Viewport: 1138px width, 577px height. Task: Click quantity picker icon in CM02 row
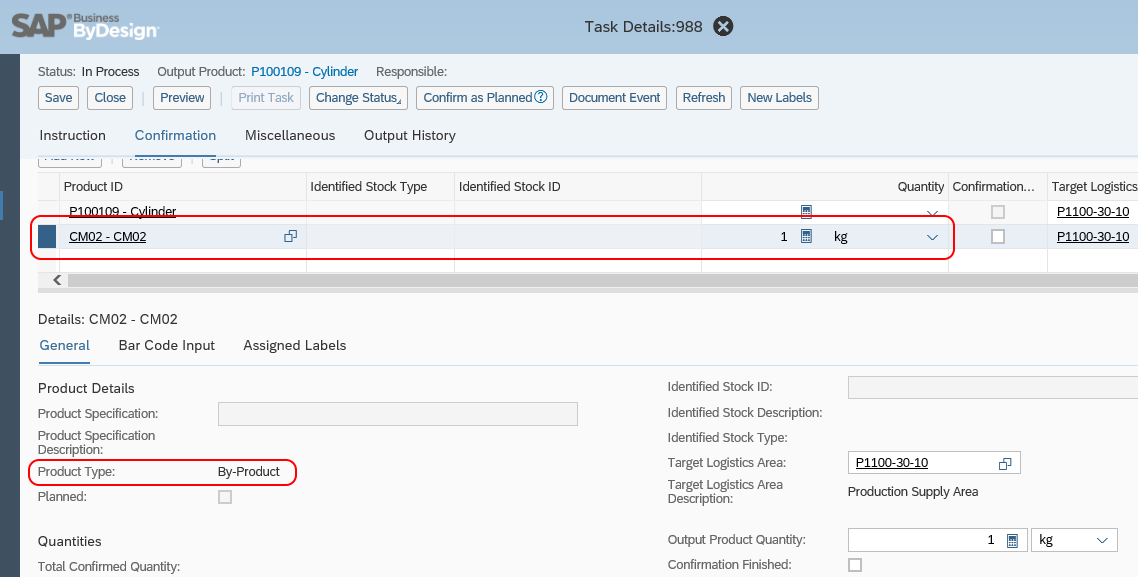click(x=806, y=236)
